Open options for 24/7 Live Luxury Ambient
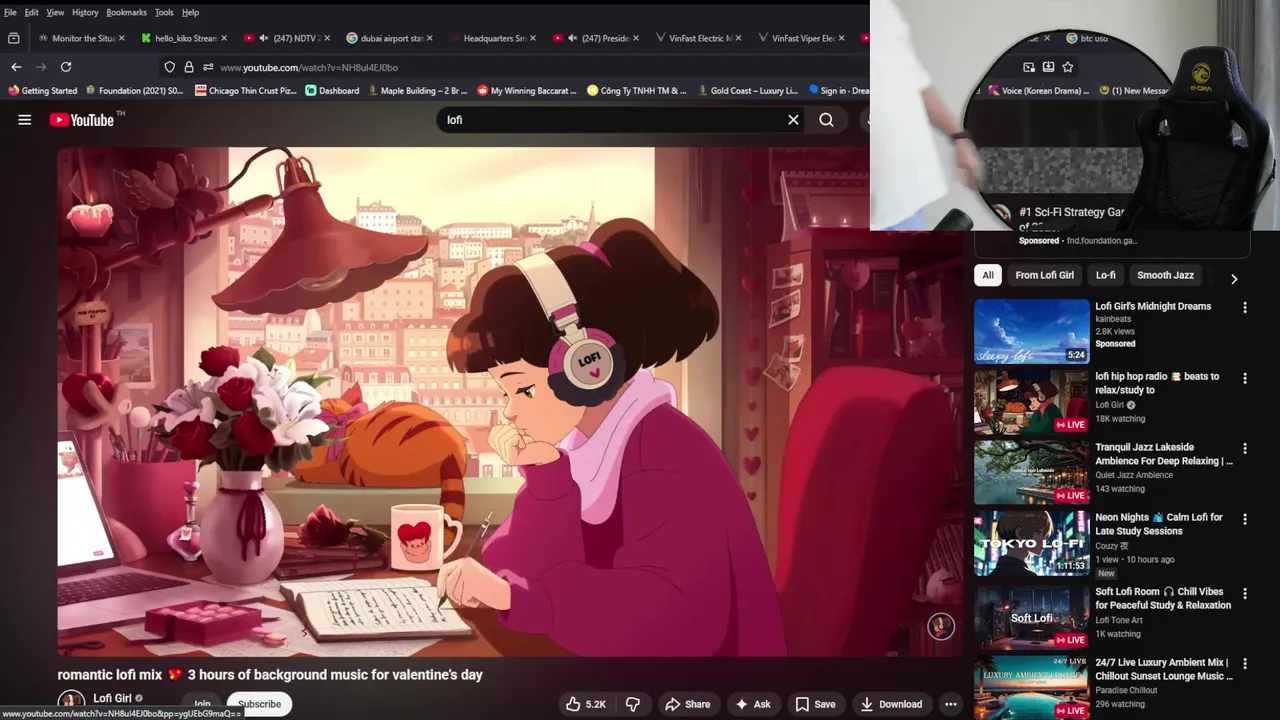1280x720 pixels. point(1245,664)
